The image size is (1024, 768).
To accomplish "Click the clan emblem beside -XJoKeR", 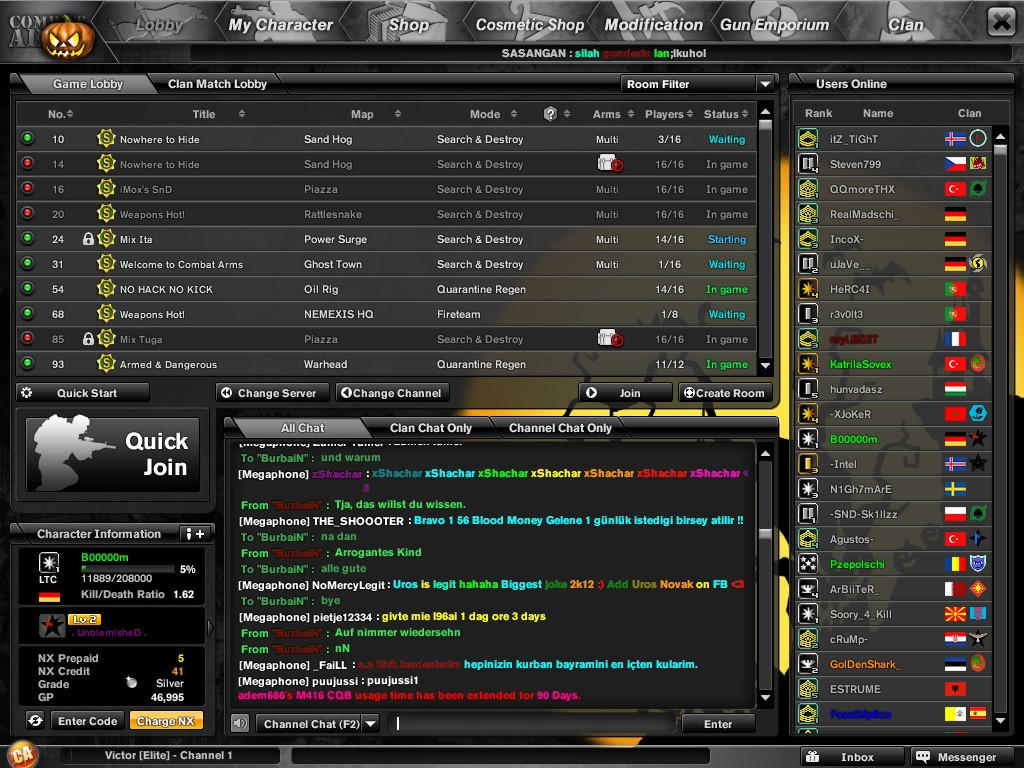I will pyautogui.click(x=978, y=413).
